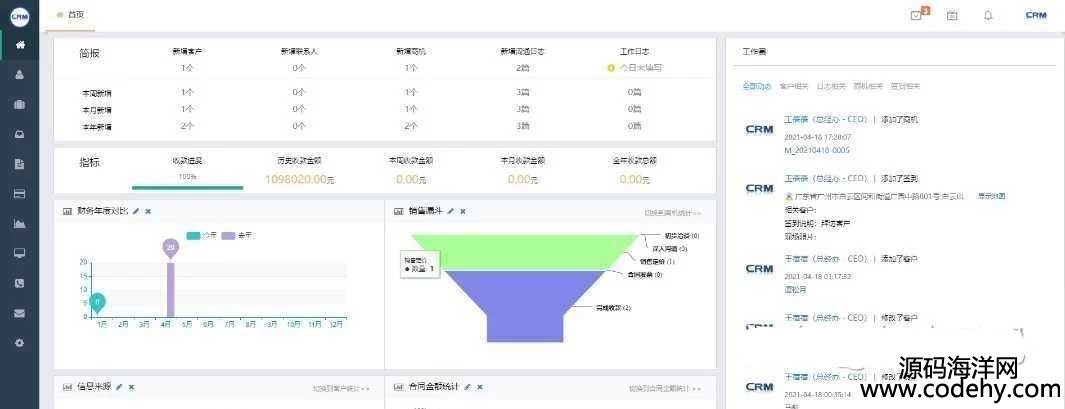This screenshot has width=1065, height=409.
Task: Open the calendar icon in top bar
Action: [952, 15]
